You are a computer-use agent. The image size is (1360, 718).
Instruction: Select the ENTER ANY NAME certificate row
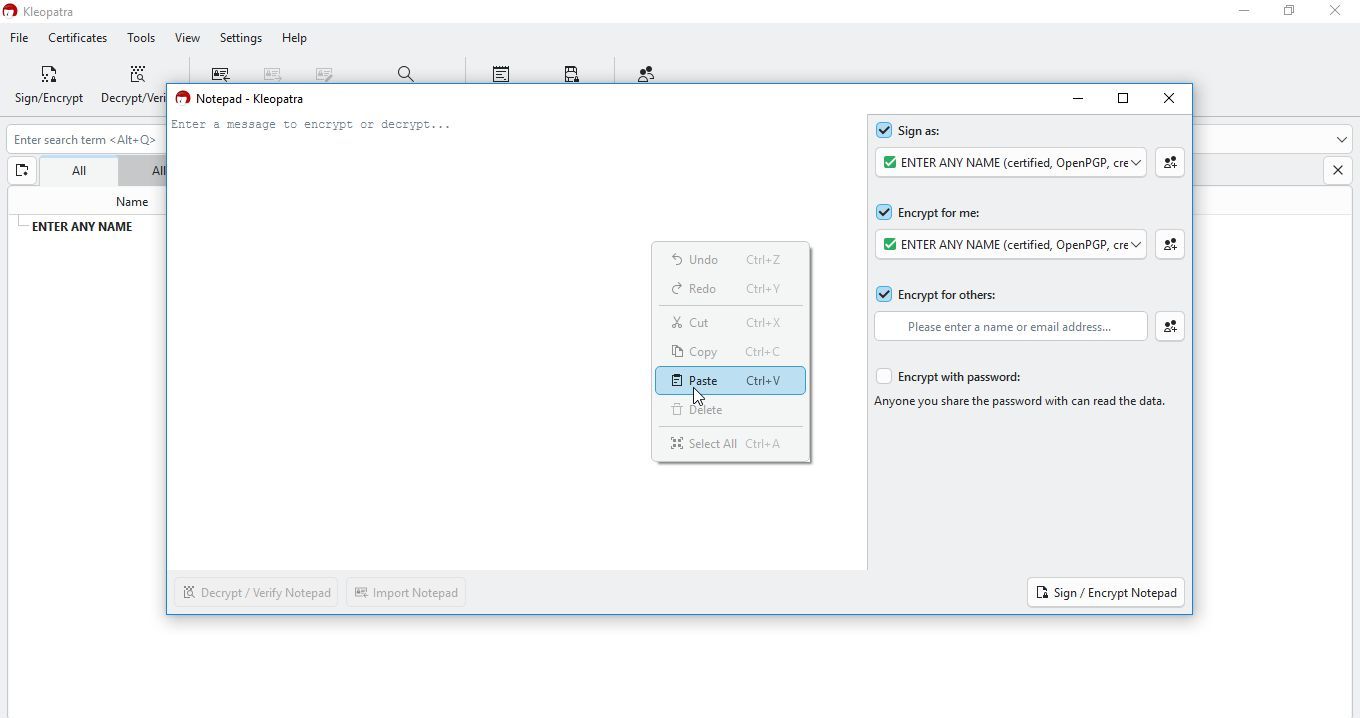click(82, 227)
